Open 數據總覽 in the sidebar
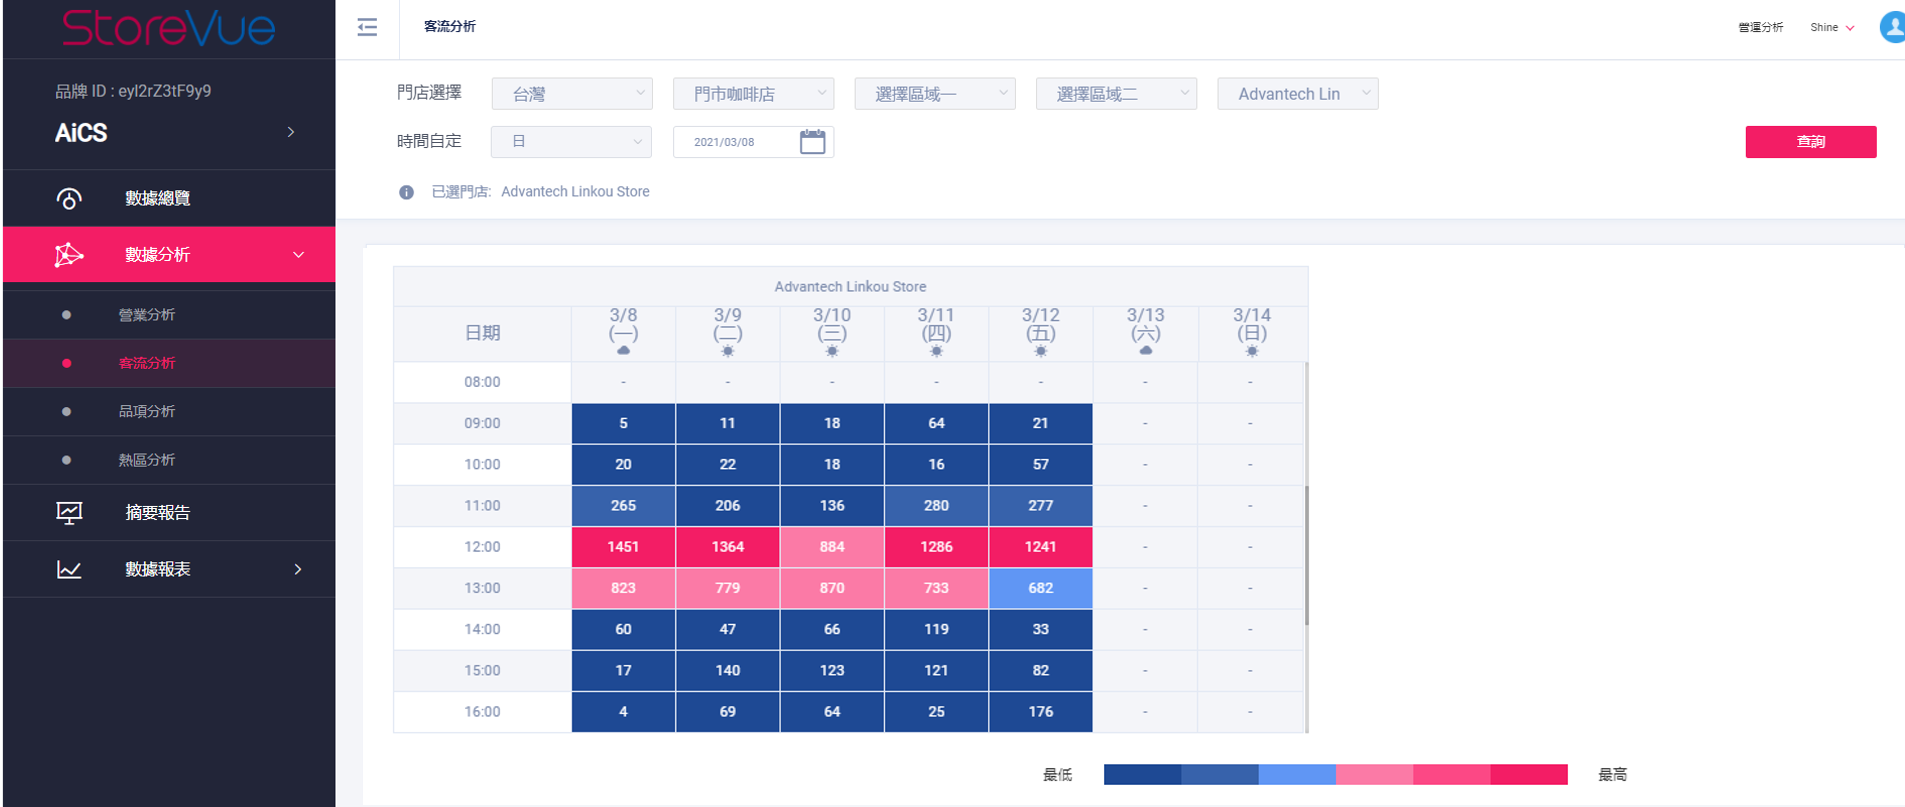Screen dimensions: 1905x807 pos(169,198)
